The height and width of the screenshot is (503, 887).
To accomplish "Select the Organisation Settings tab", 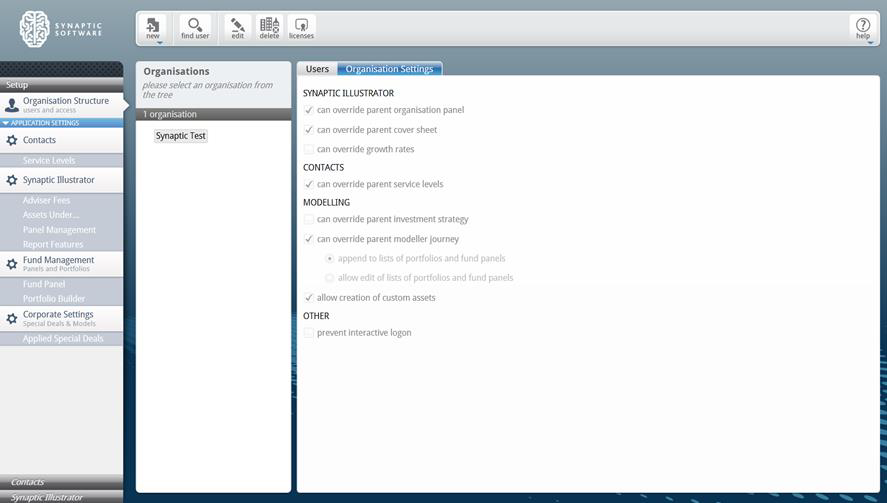I will (390, 68).
